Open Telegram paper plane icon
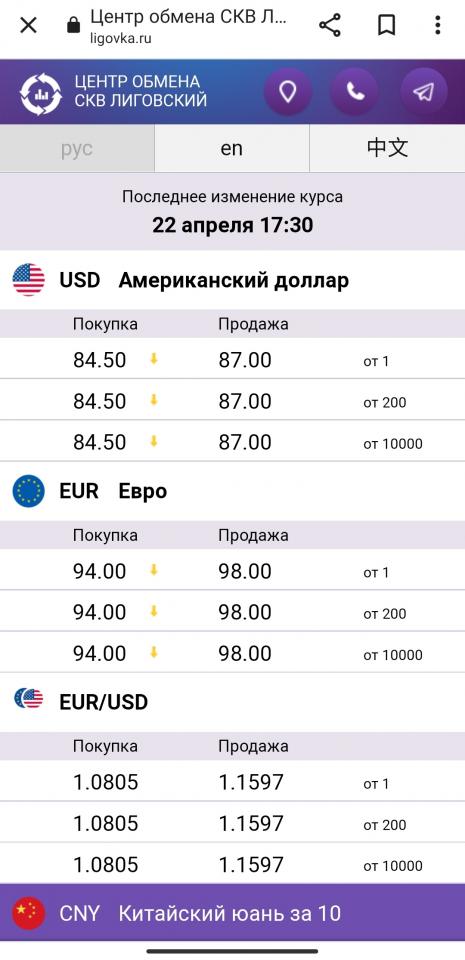 click(x=423, y=92)
